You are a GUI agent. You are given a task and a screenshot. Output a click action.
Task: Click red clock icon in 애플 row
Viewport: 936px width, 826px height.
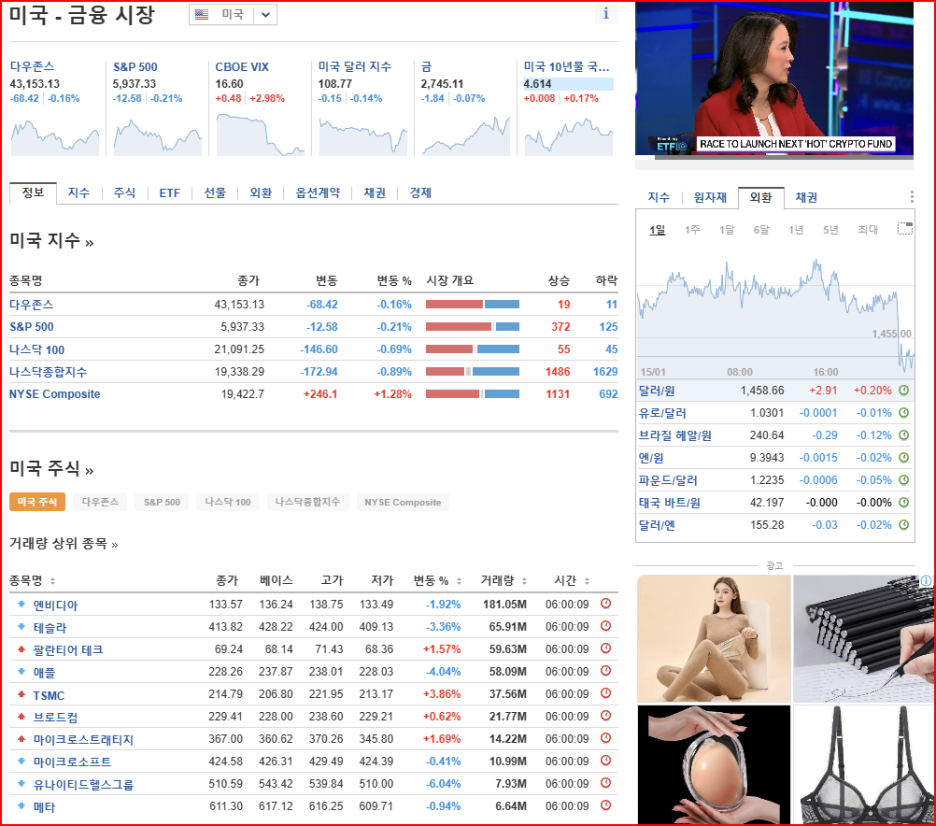click(x=605, y=671)
